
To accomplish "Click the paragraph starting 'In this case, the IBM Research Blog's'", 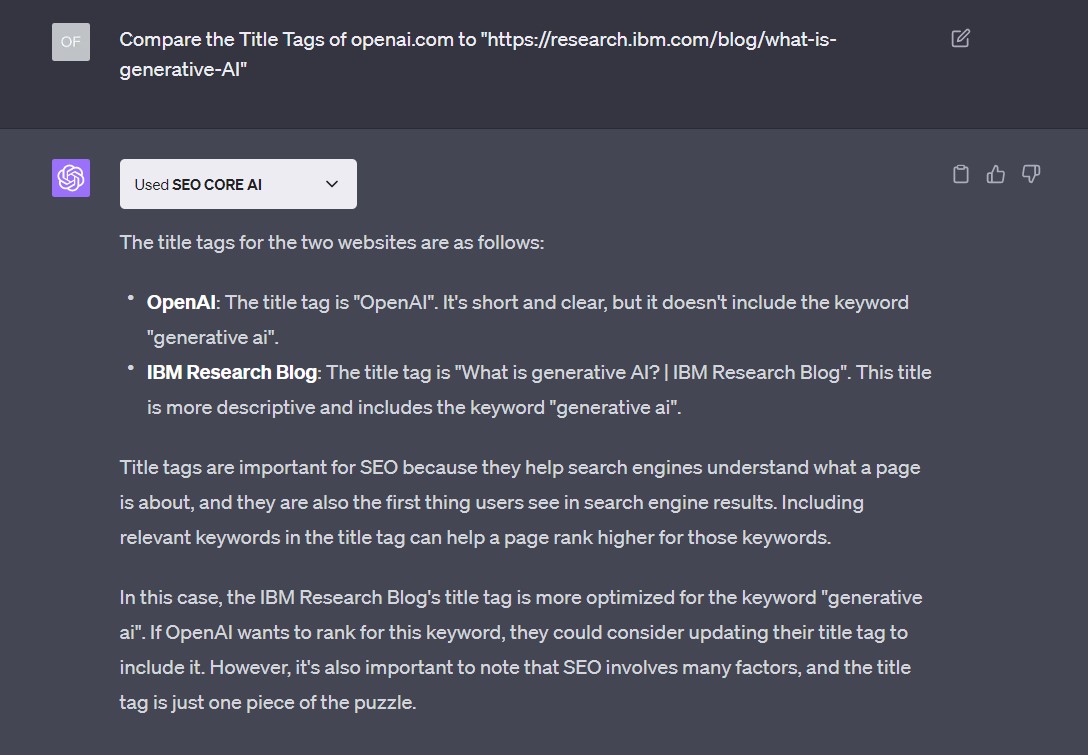I will pos(521,650).
